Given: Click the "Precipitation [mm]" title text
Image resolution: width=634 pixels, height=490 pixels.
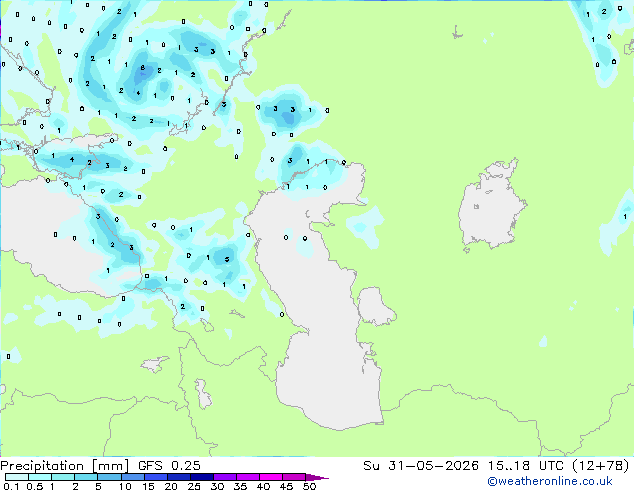Looking at the screenshot, I should click(65, 466).
